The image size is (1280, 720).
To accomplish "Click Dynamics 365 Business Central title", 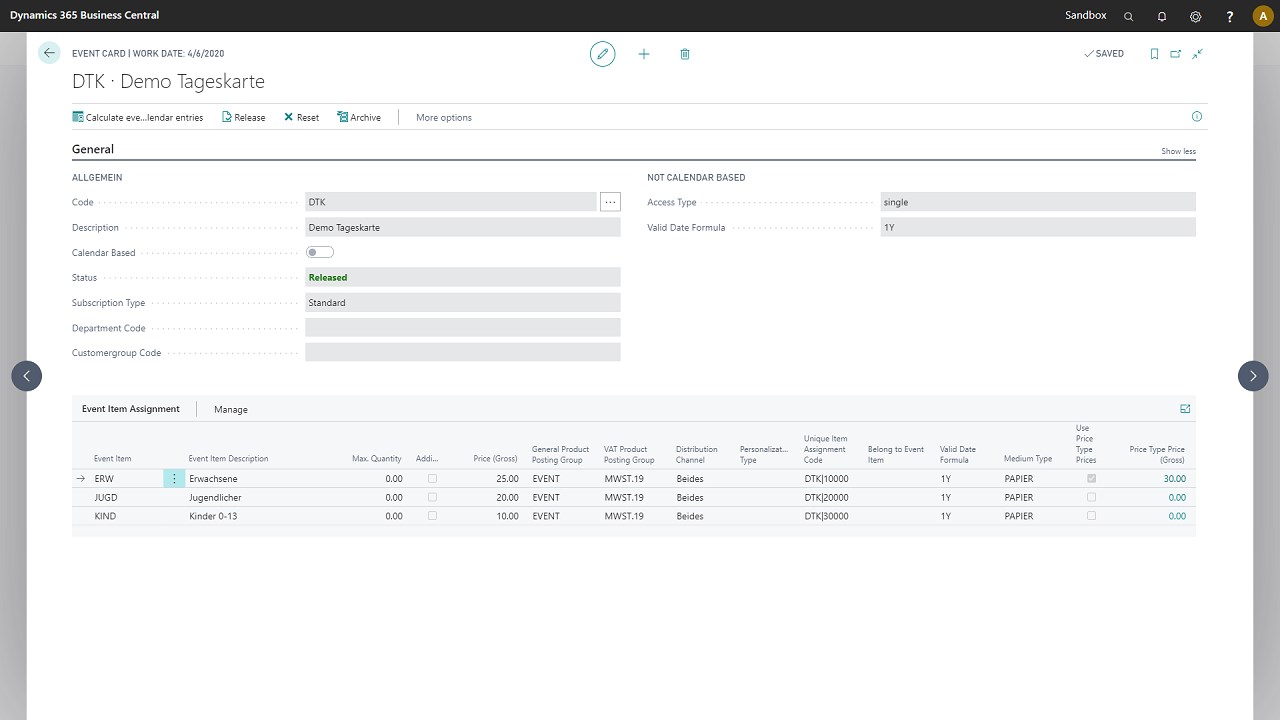I will pos(84,15).
